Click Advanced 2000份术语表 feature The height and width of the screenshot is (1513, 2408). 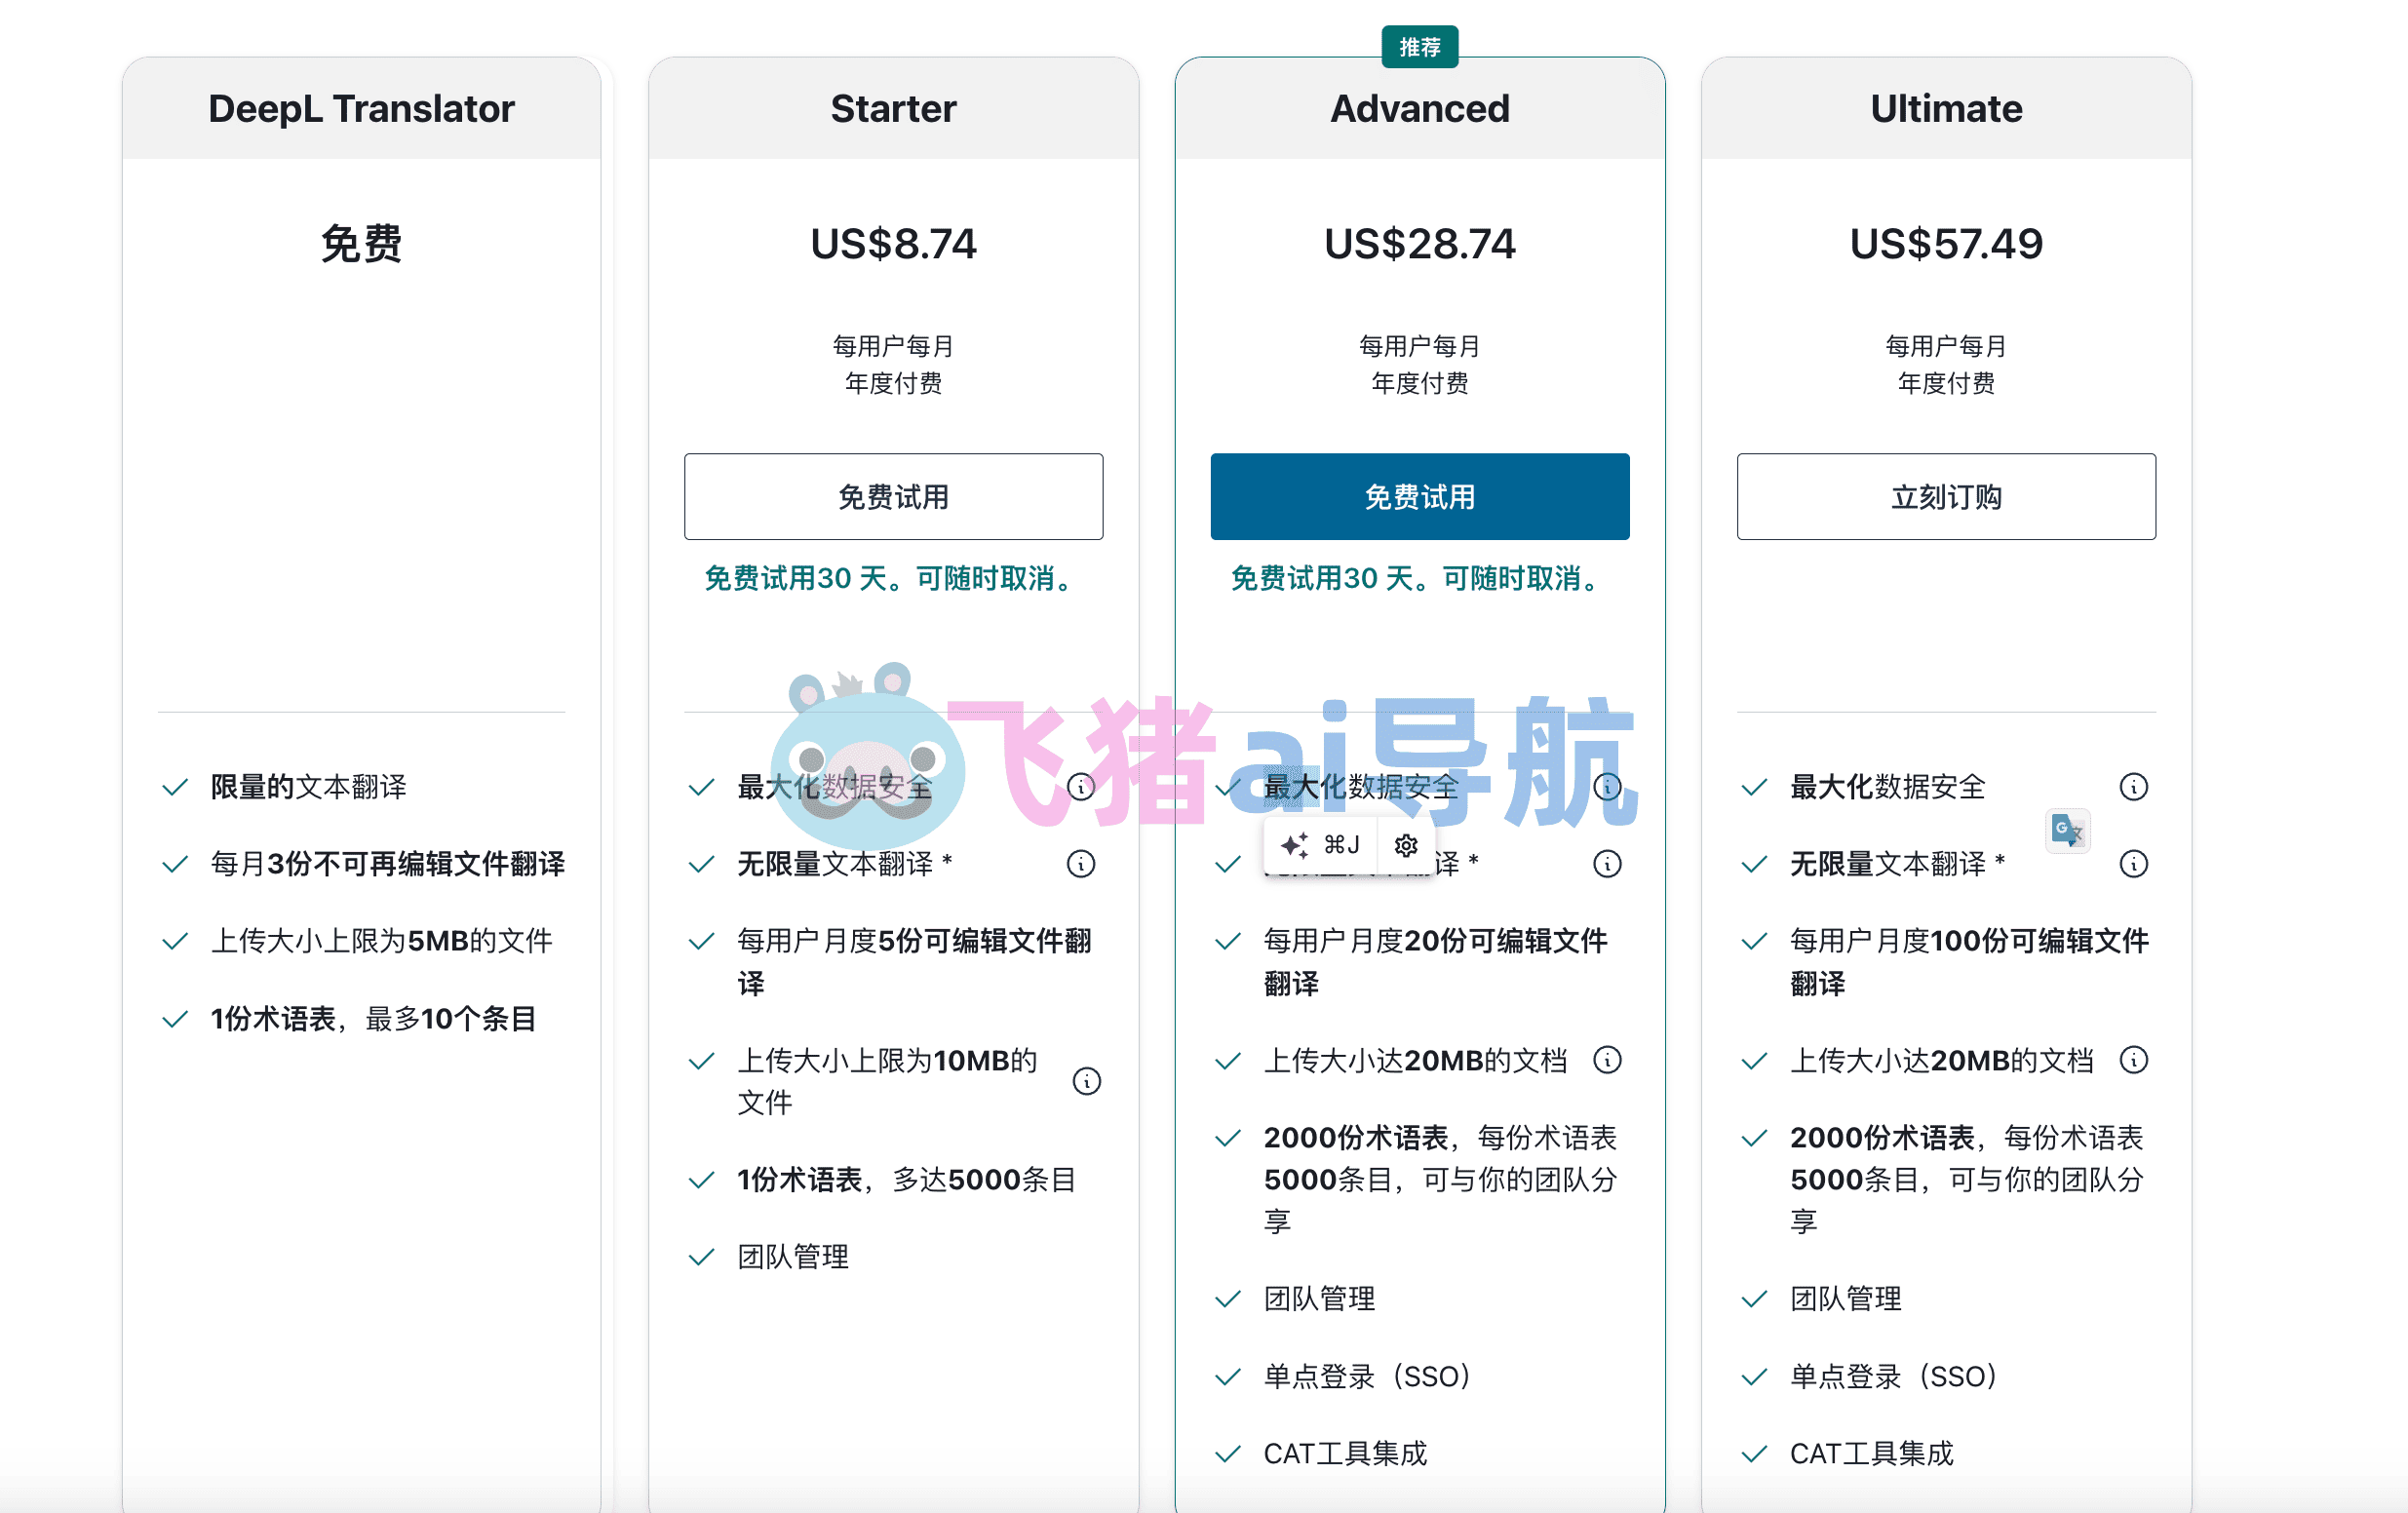click(1440, 1180)
